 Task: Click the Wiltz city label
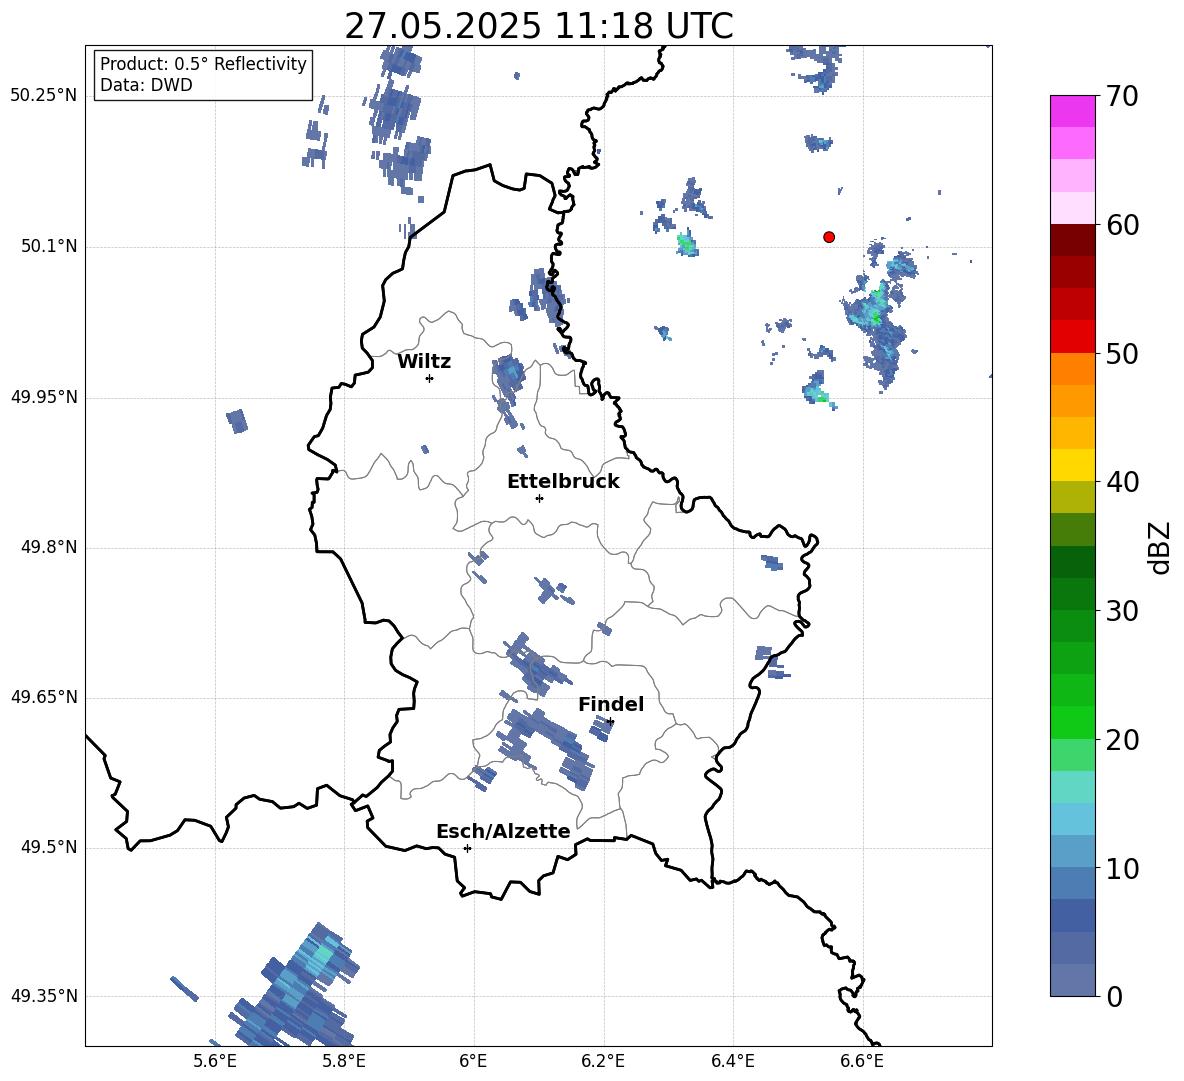[424, 362]
